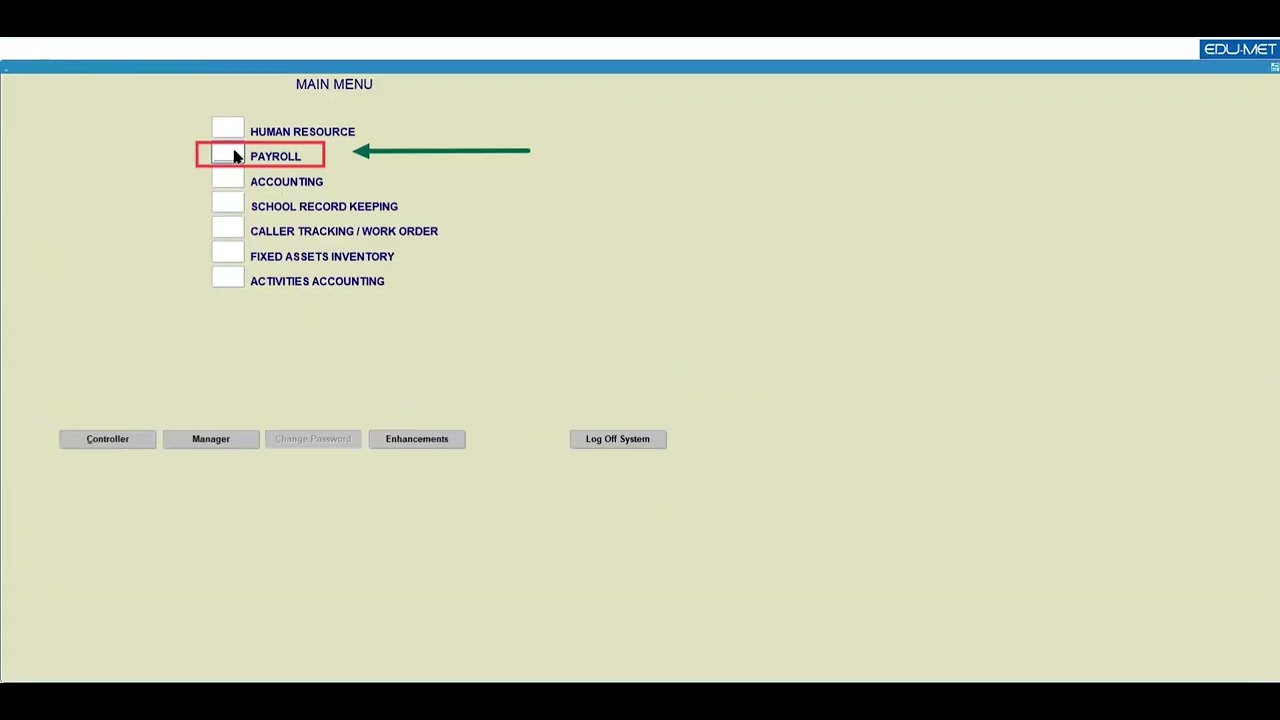The height and width of the screenshot is (720, 1280).
Task: Select the Payroll menu box
Action: 228,154
